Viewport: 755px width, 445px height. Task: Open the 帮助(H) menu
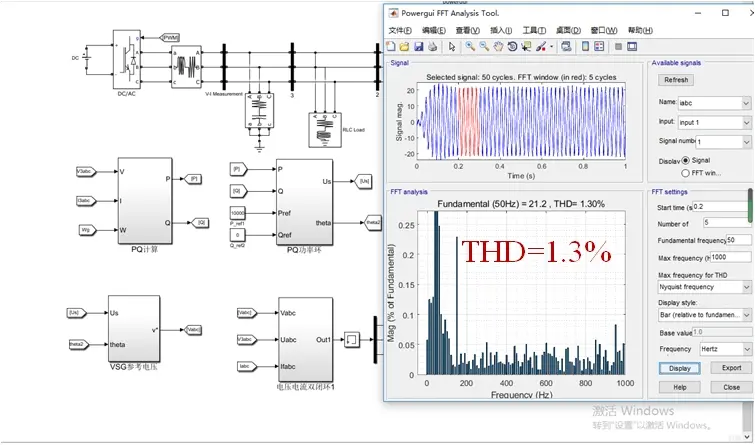tap(640, 30)
